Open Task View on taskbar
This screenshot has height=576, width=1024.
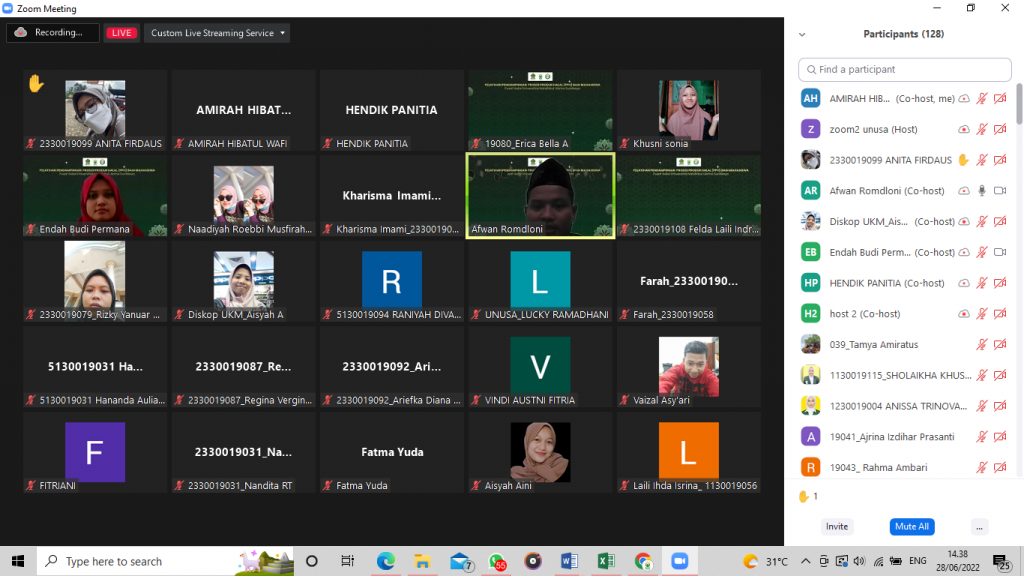click(x=347, y=561)
